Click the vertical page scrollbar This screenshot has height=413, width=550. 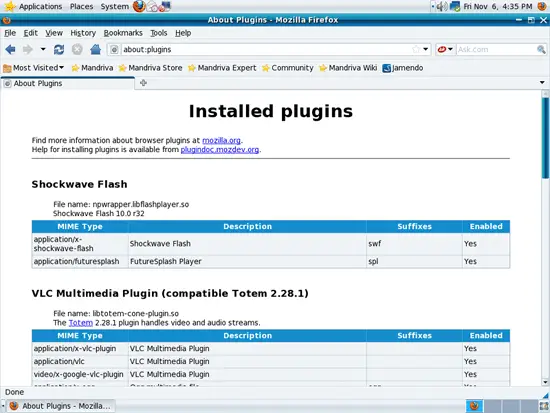coord(545,238)
